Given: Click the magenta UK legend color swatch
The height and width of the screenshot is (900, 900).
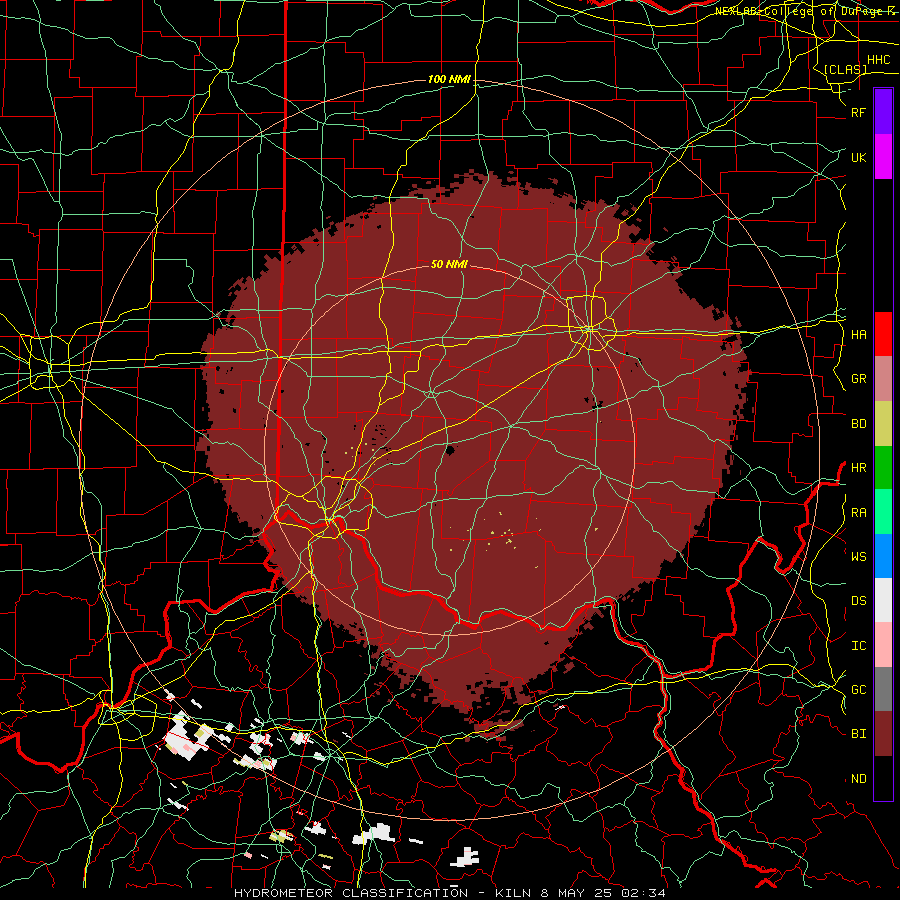Looking at the screenshot, I should tap(883, 157).
